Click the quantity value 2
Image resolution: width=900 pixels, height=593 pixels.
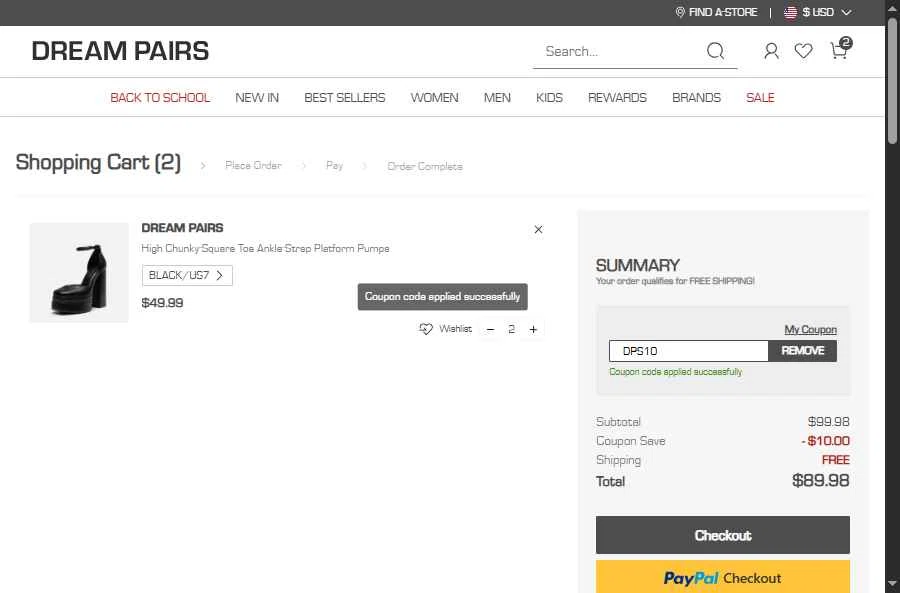point(511,330)
